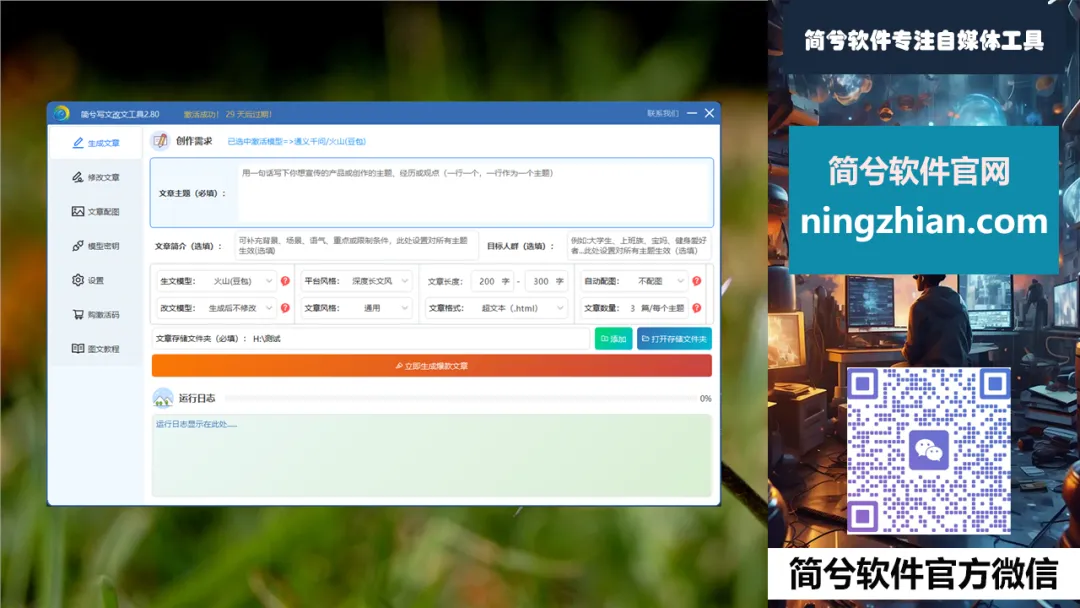Viewport: 1080px width, 608px height.
Task: Click the 设置 gear icon in sidebar
Action: coord(78,280)
